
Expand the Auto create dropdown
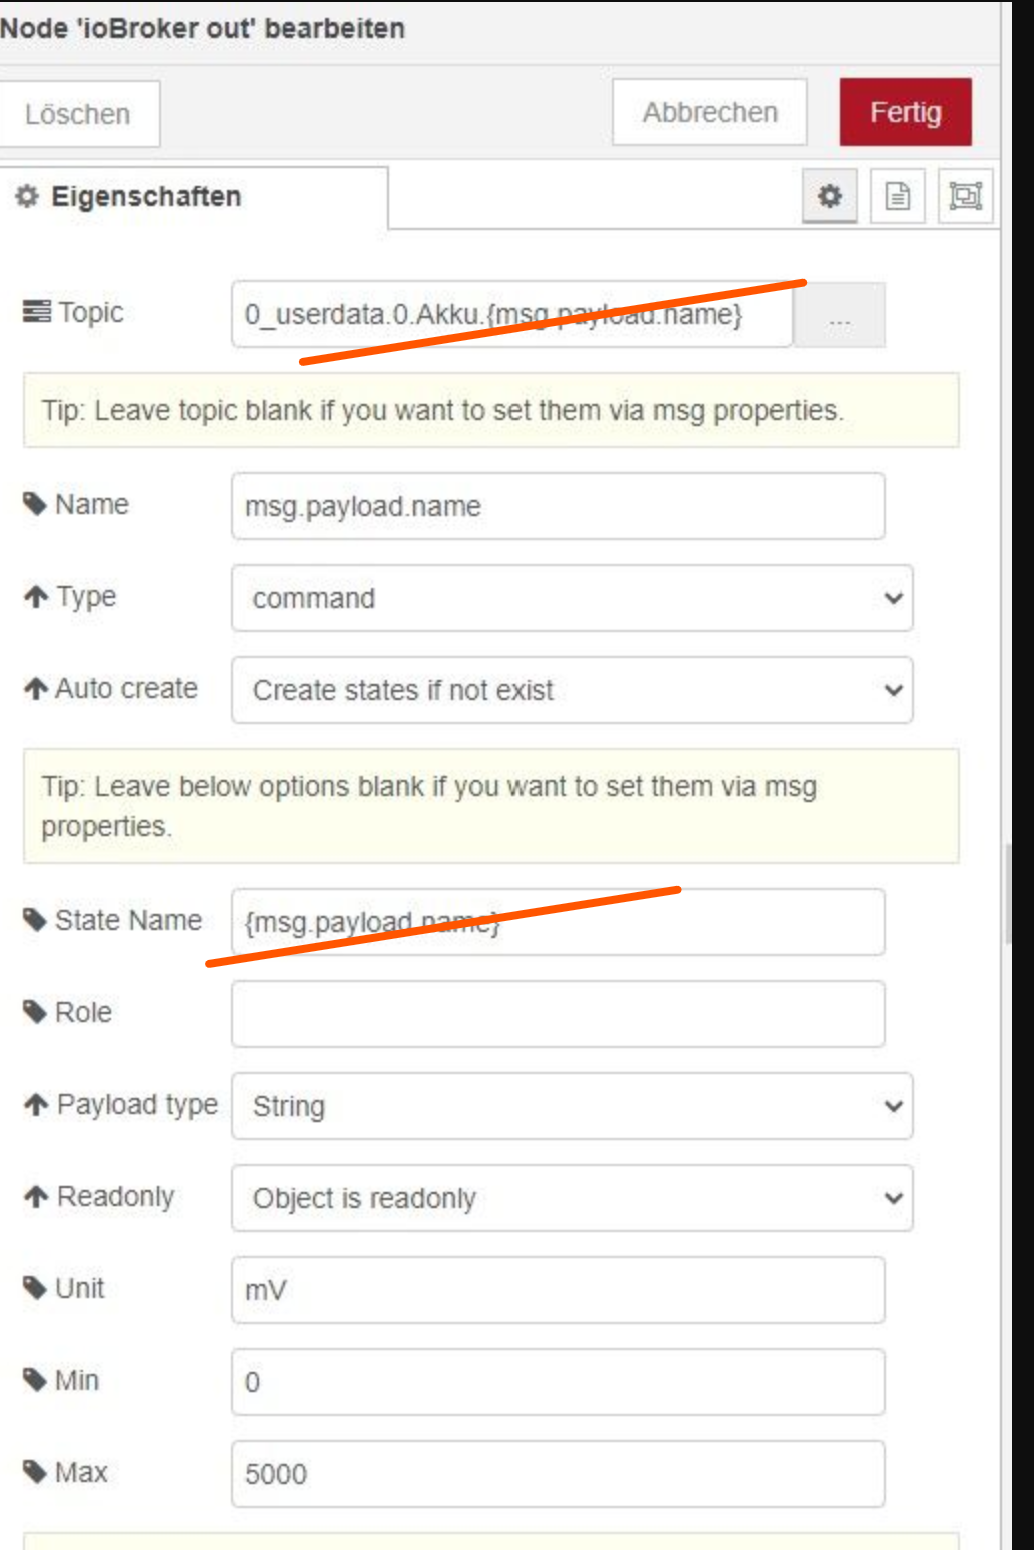(x=571, y=690)
